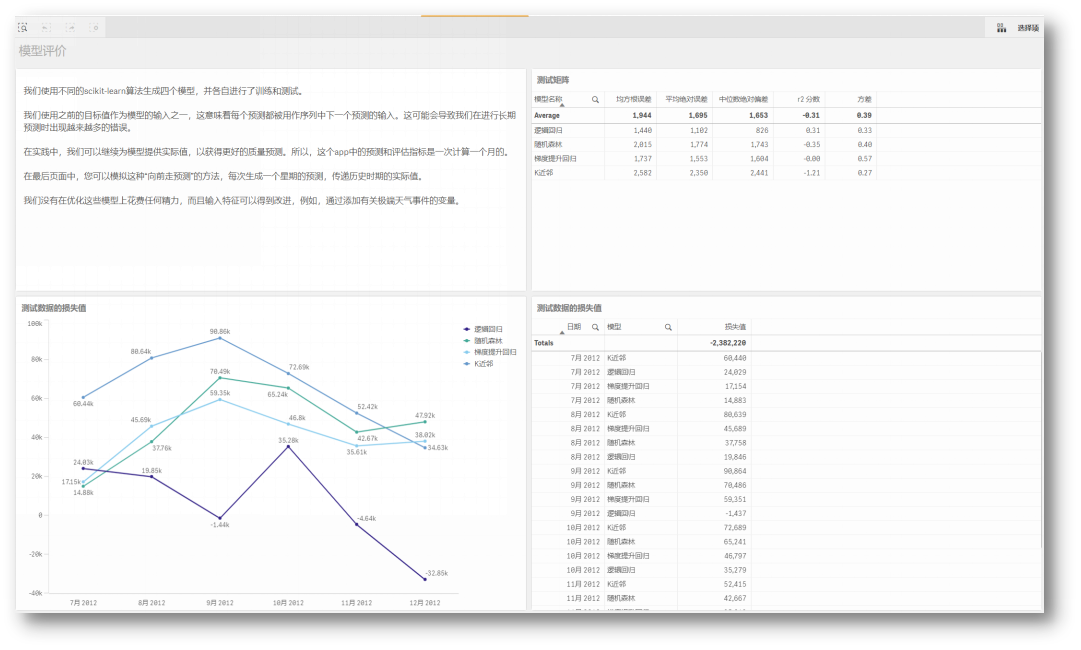Select 逻辑回归 row in 测试矩阵 table
Image resolution: width=1081 pixels, height=650 pixels.
click(705, 130)
